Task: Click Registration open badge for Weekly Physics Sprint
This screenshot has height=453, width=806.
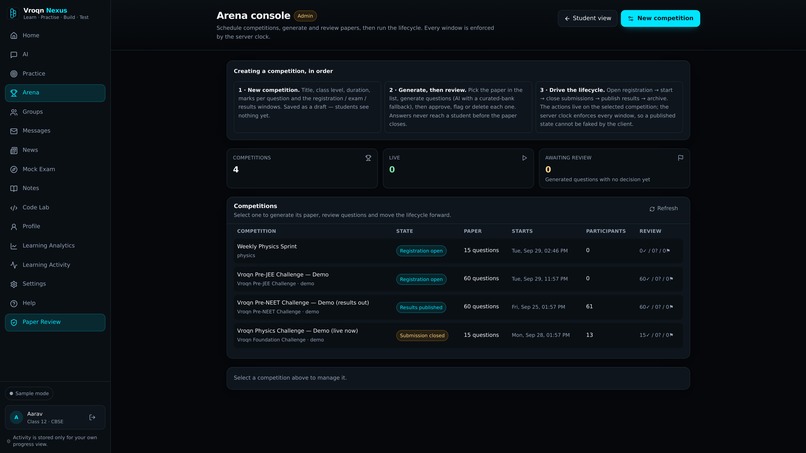Action: (421, 251)
